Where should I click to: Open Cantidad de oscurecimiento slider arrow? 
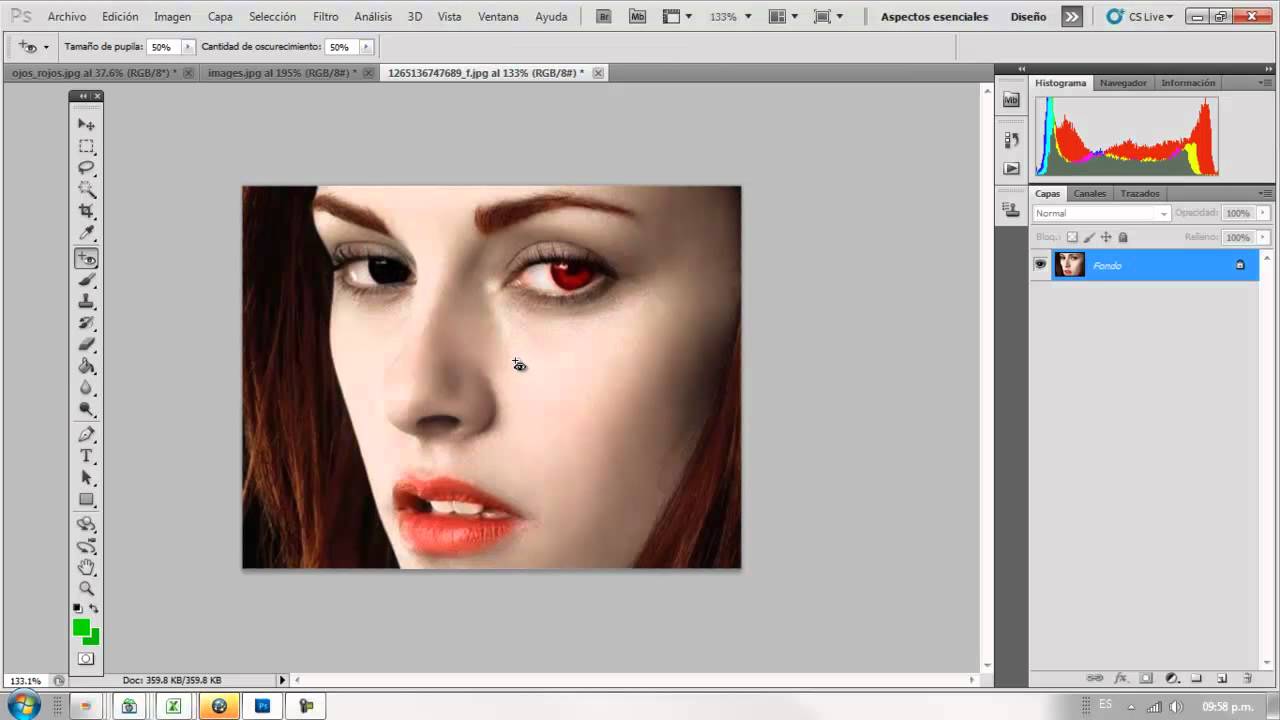click(365, 47)
